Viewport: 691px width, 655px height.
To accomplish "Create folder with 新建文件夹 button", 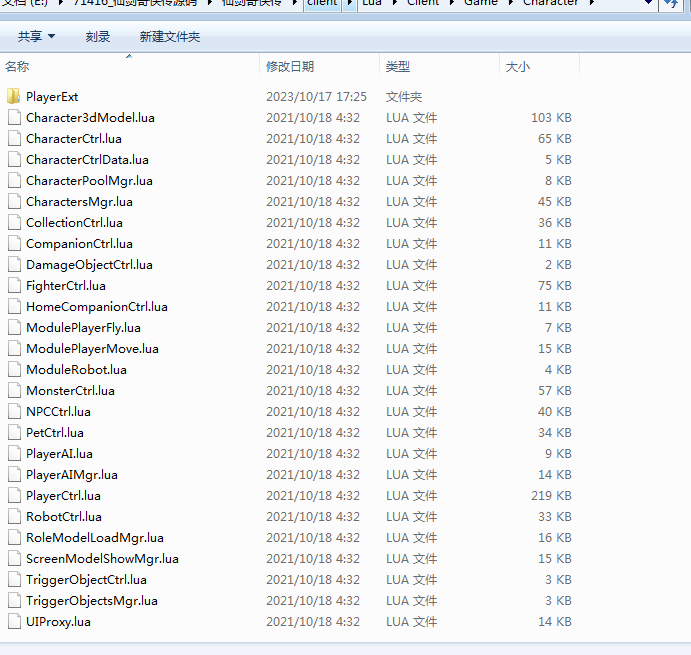I will [x=169, y=37].
